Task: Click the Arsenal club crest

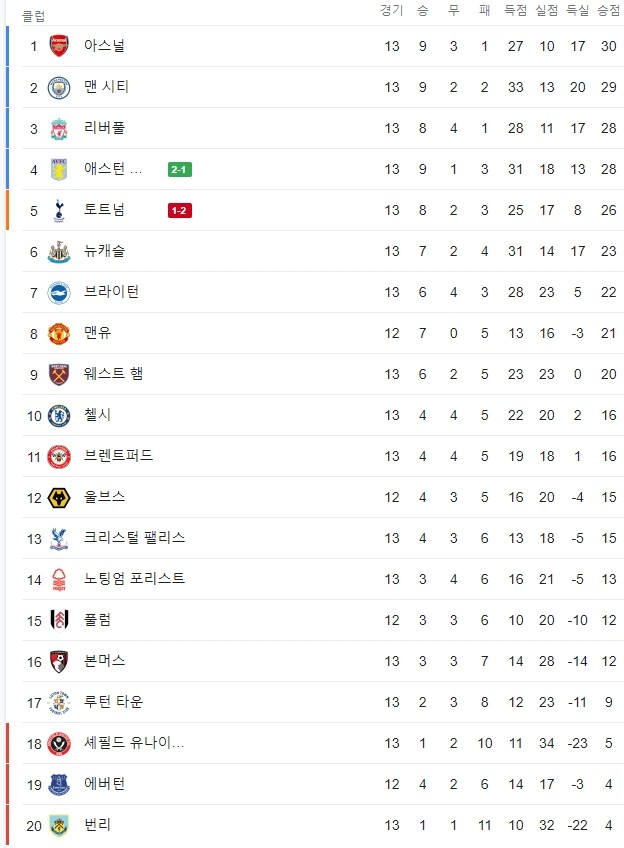Action: click(x=59, y=46)
